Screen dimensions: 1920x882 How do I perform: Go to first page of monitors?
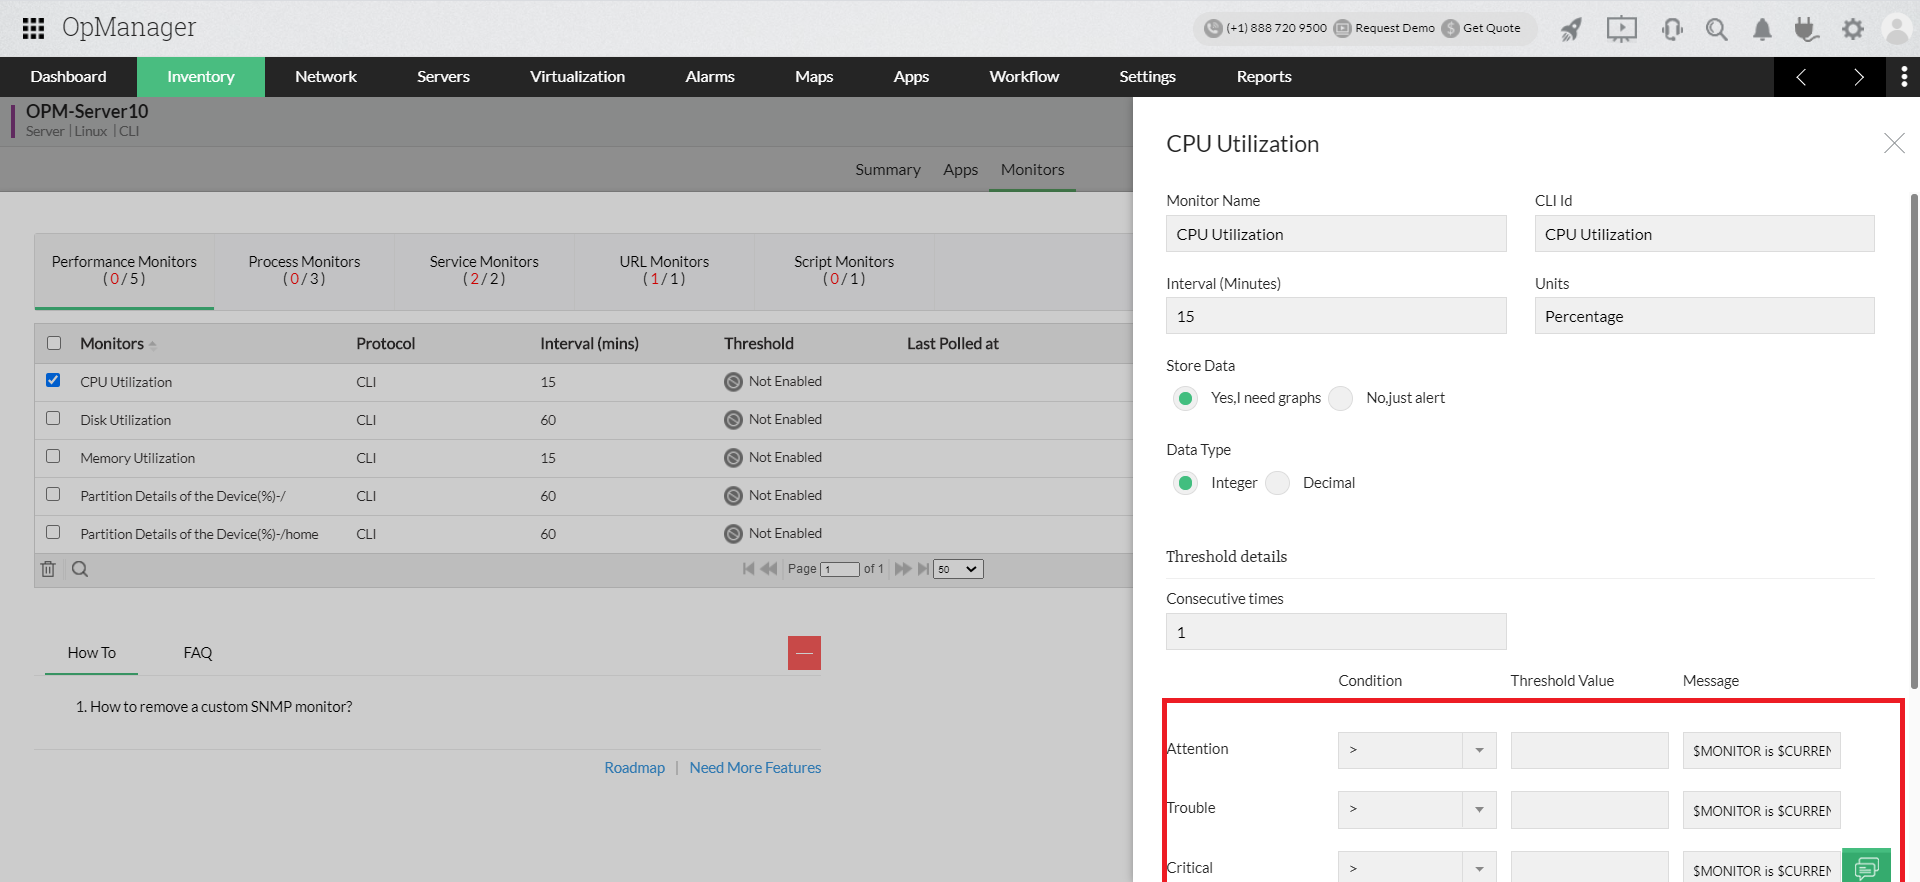coord(748,569)
